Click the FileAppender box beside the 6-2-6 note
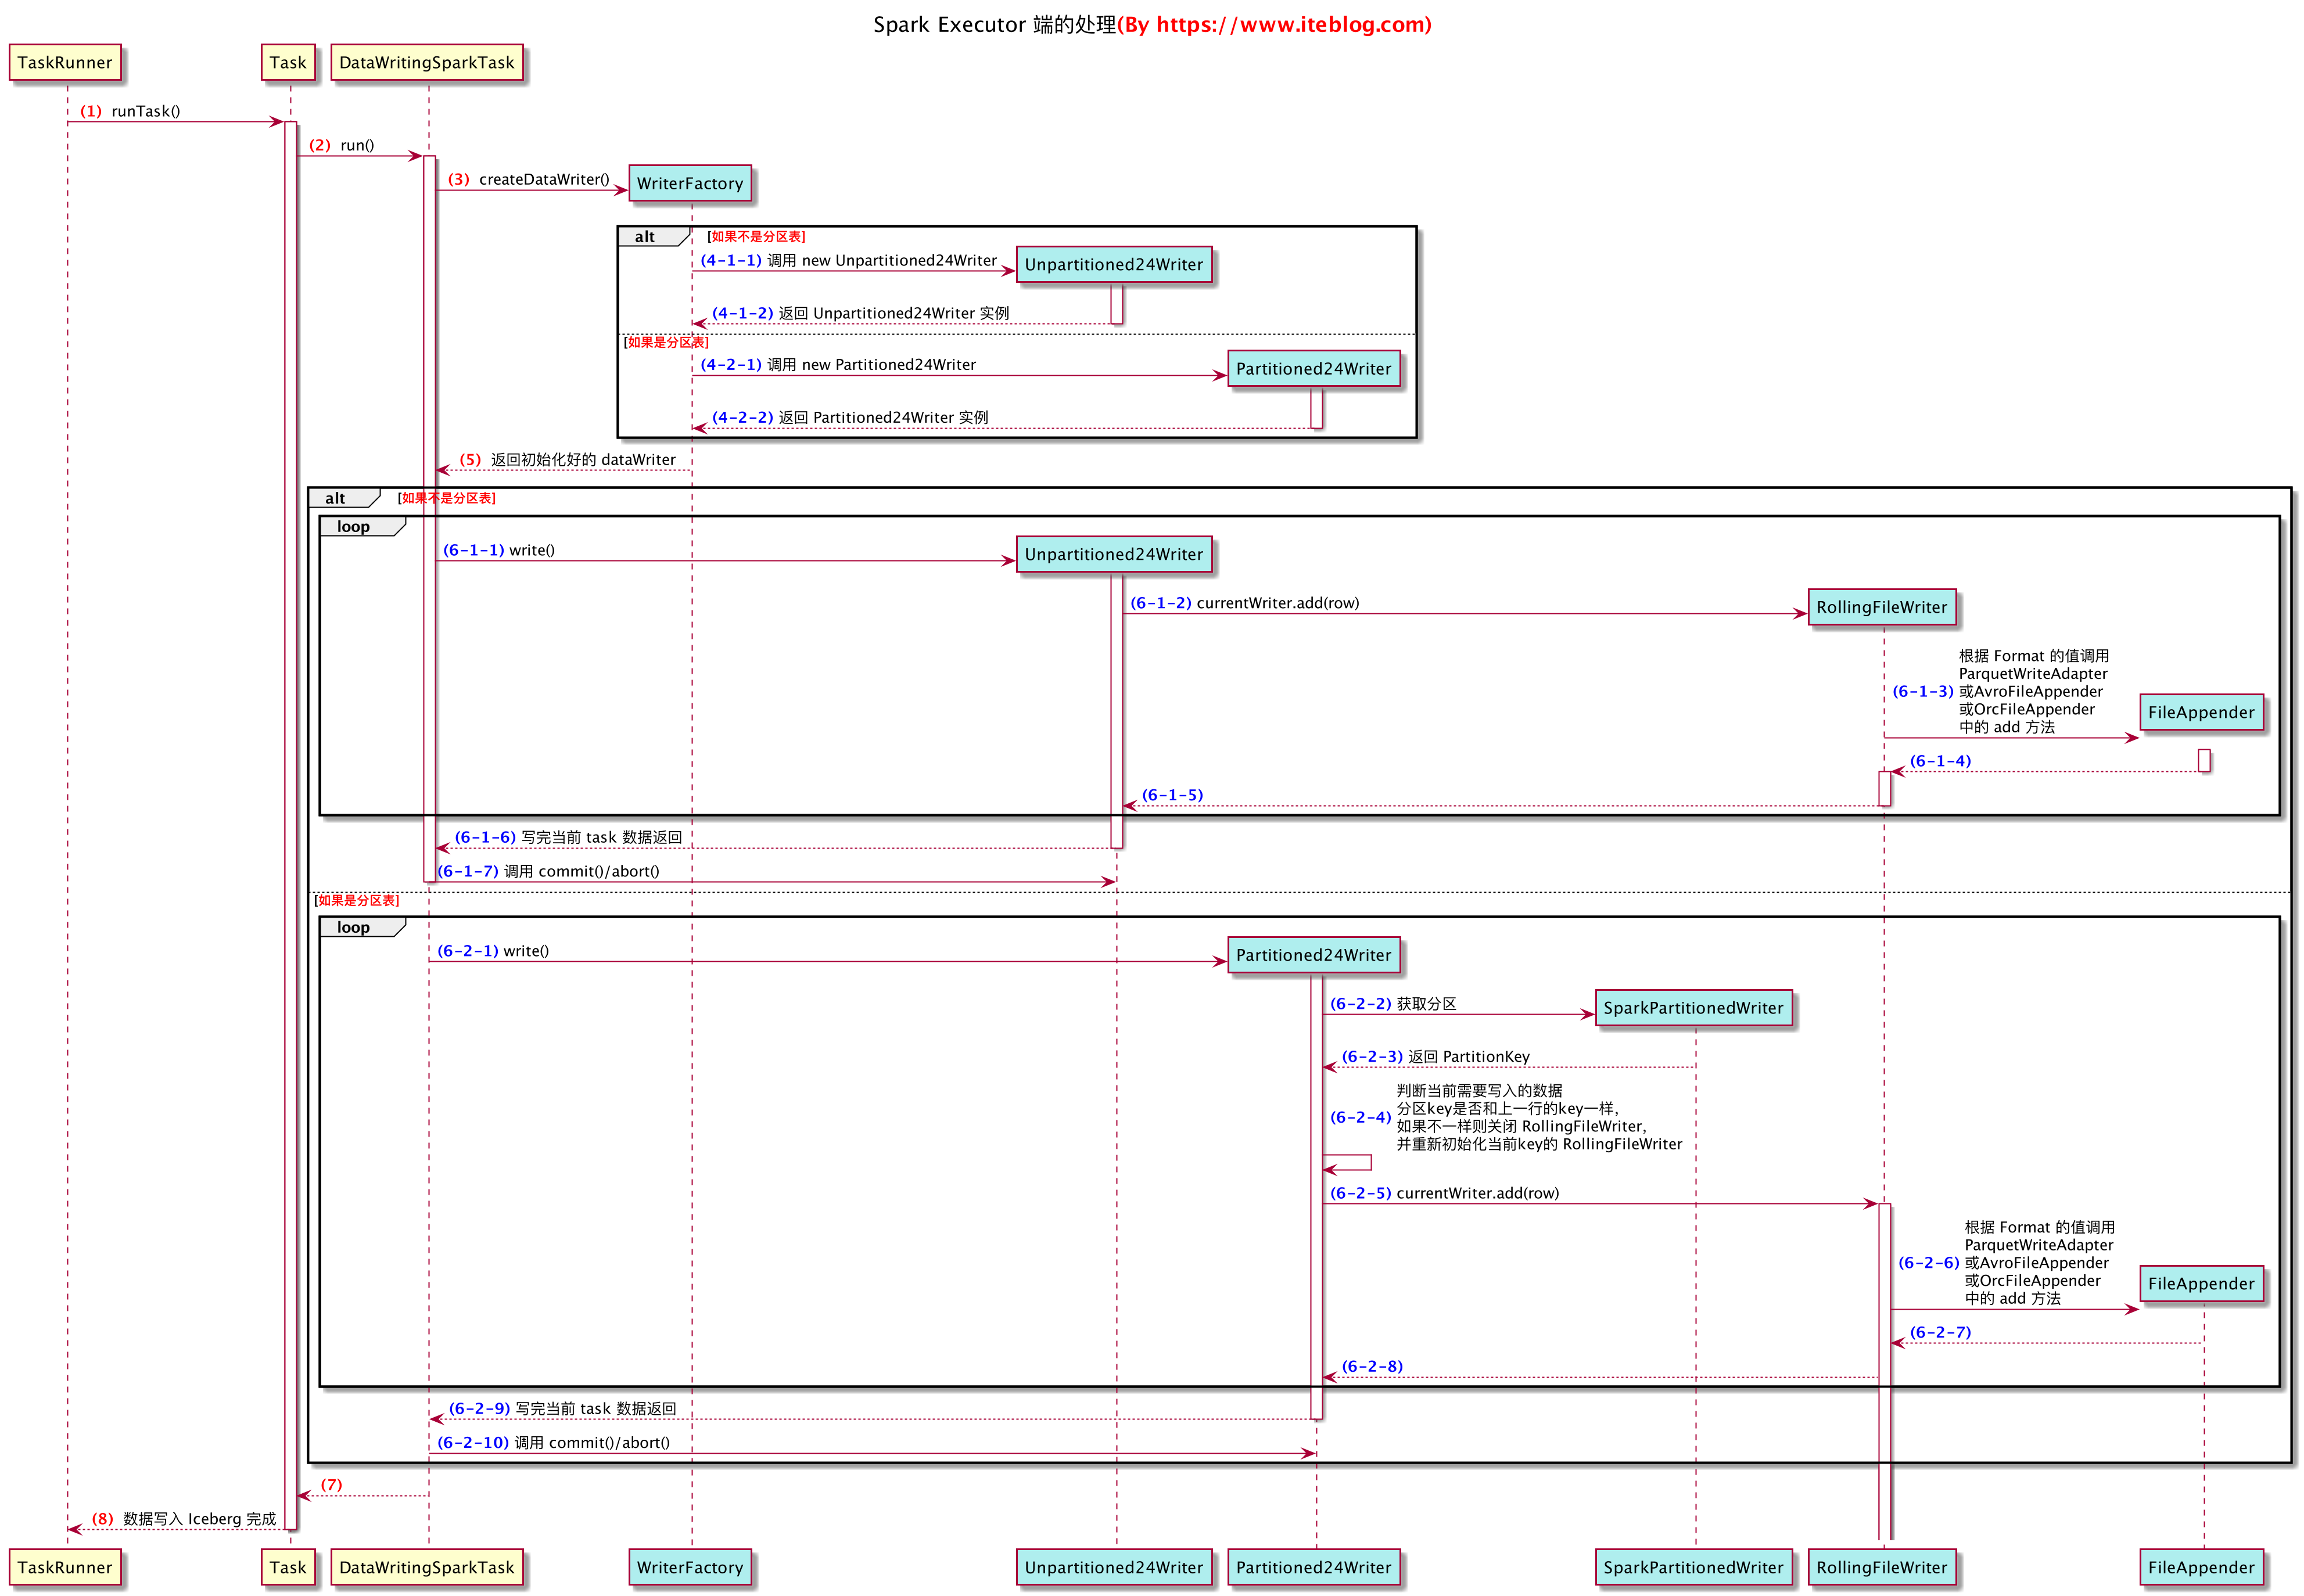The image size is (2304, 1596). click(2201, 1283)
